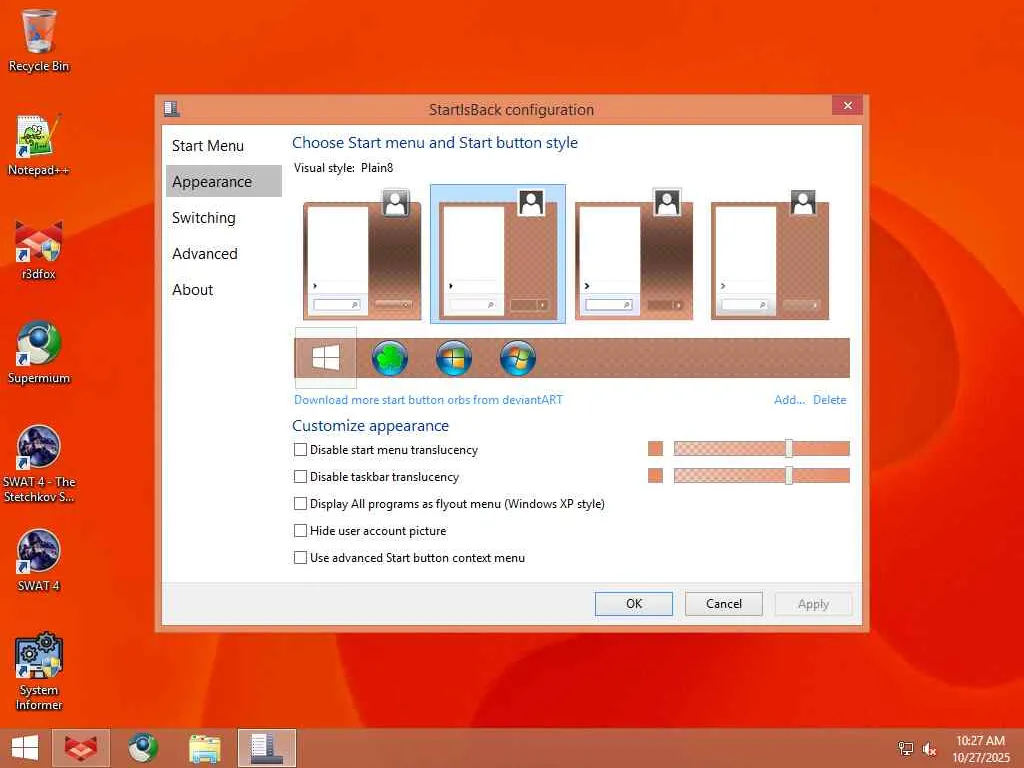This screenshot has height=768, width=1024.
Task: Click taskbar color swatch
Action: point(655,475)
